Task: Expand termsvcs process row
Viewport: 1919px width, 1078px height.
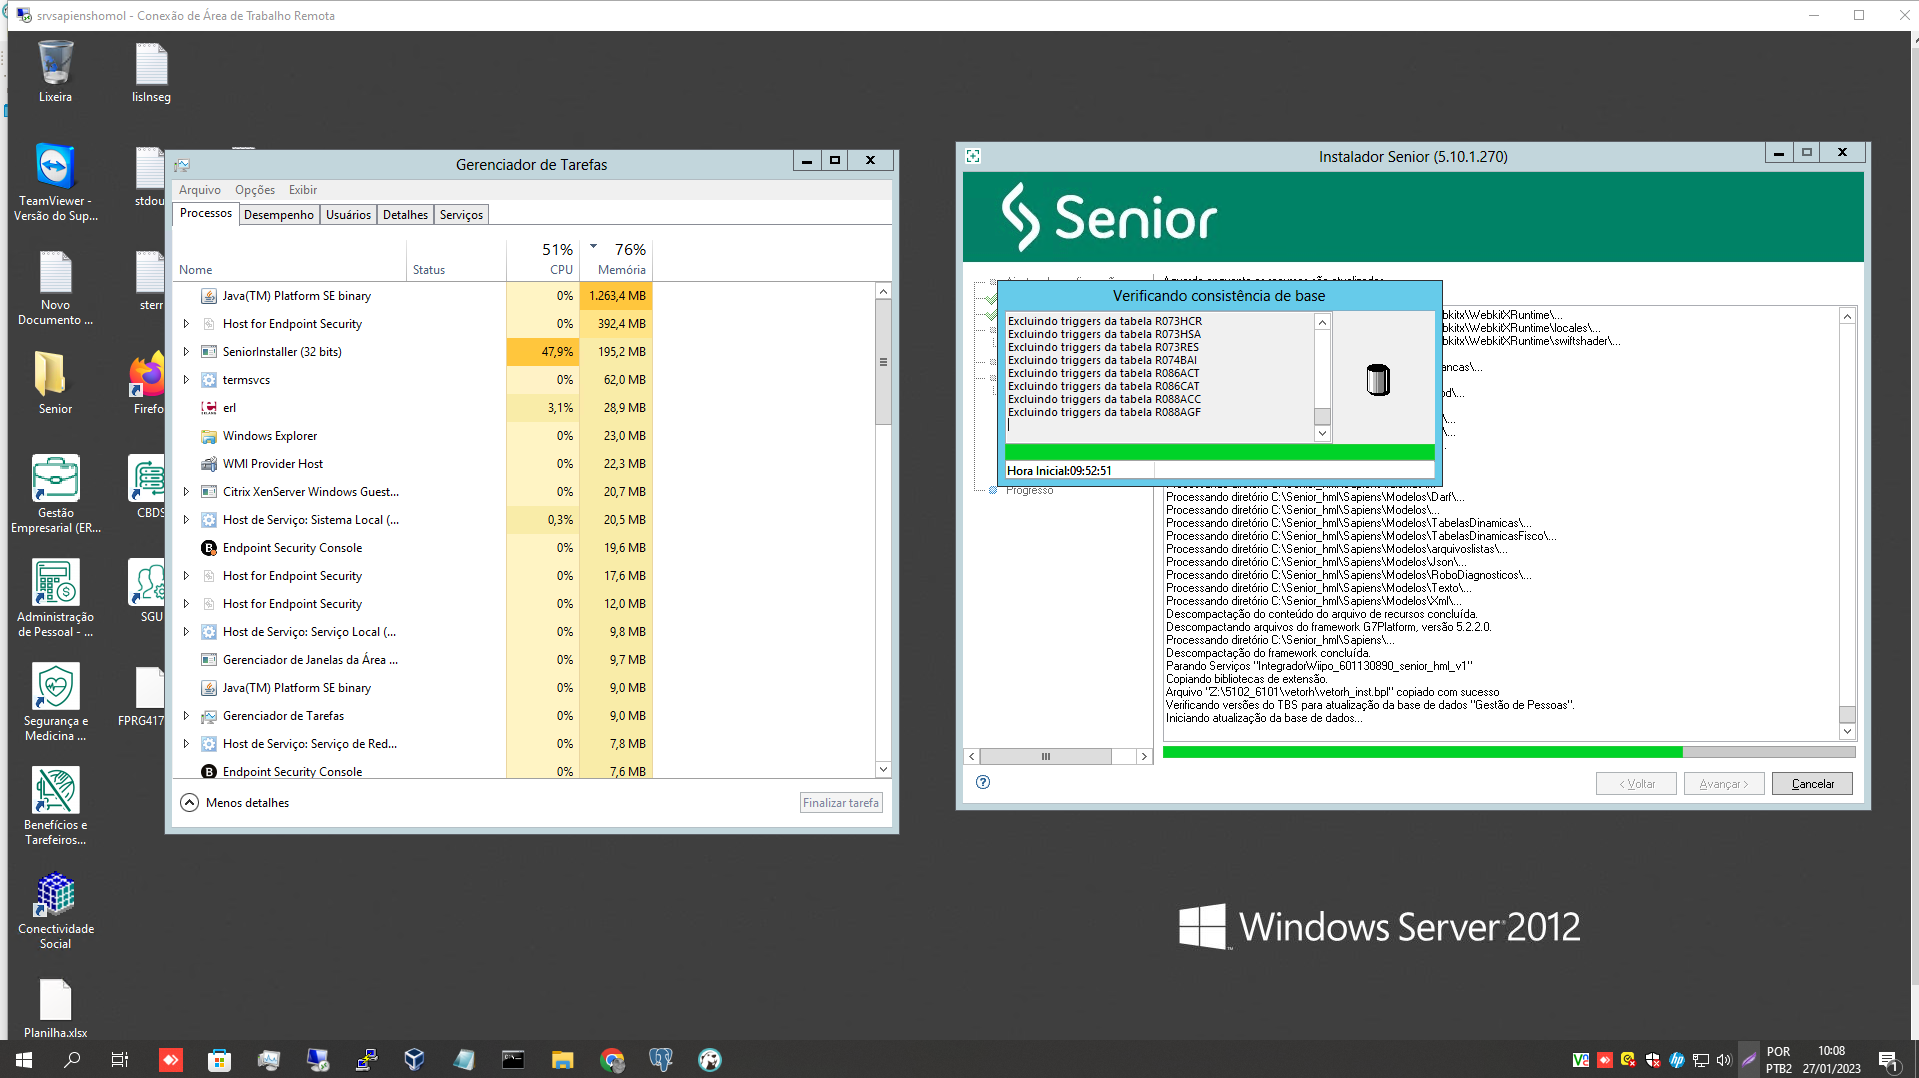Action: coord(186,380)
